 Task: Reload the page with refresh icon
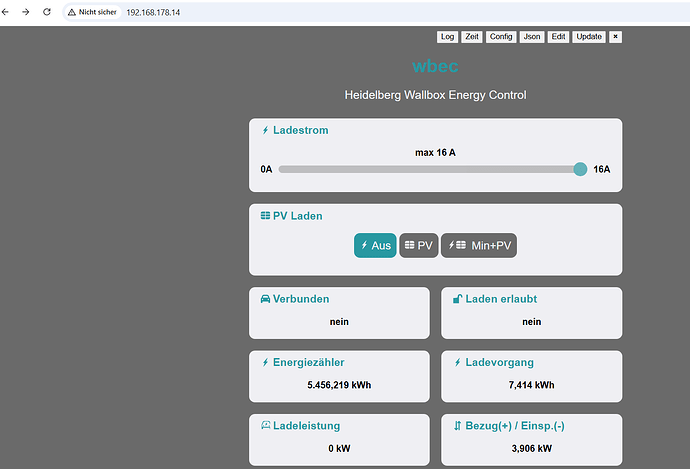click(x=47, y=12)
